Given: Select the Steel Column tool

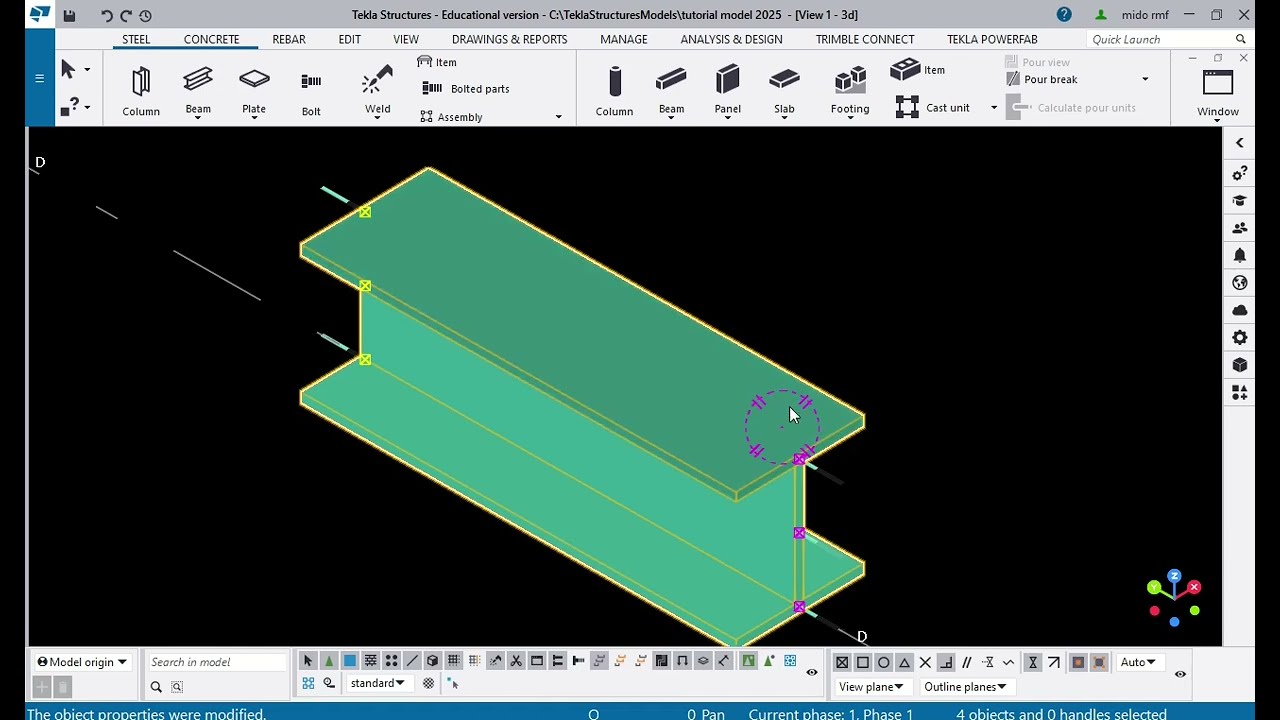Looking at the screenshot, I should (141, 91).
